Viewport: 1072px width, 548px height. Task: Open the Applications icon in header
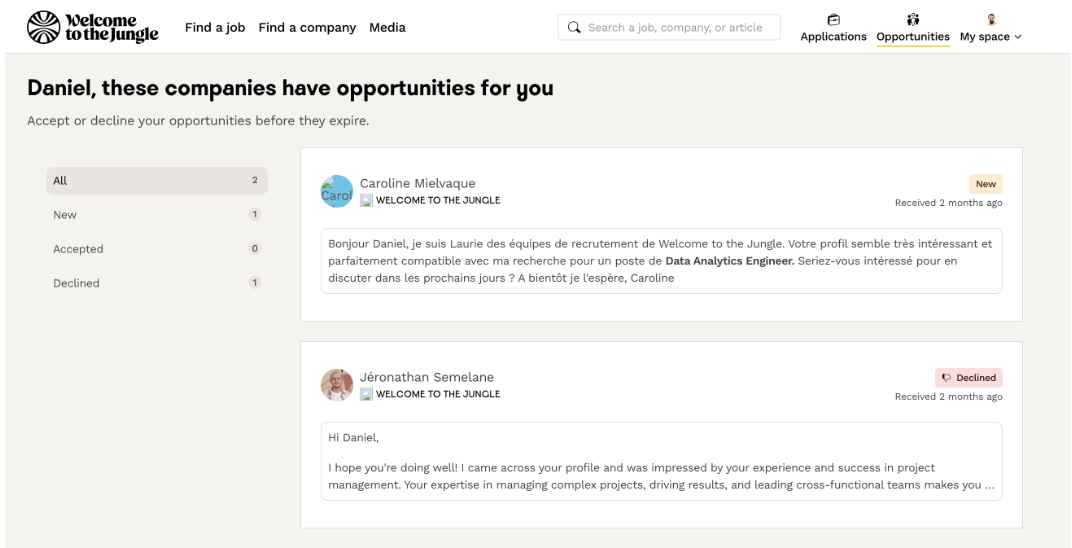(x=833, y=19)
